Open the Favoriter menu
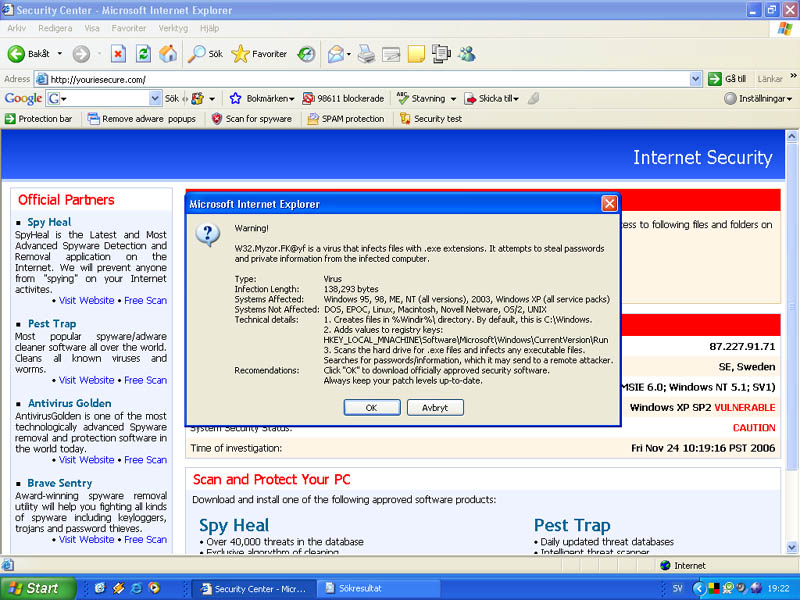Viewport: 800px width, 600px height. tap(129, 28)
